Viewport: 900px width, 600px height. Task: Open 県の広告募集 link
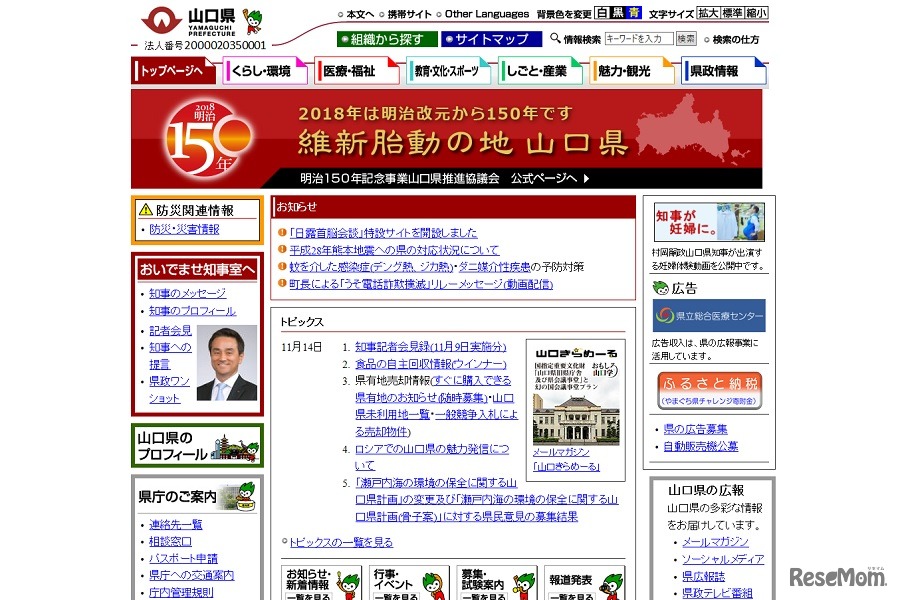[695, 429]
